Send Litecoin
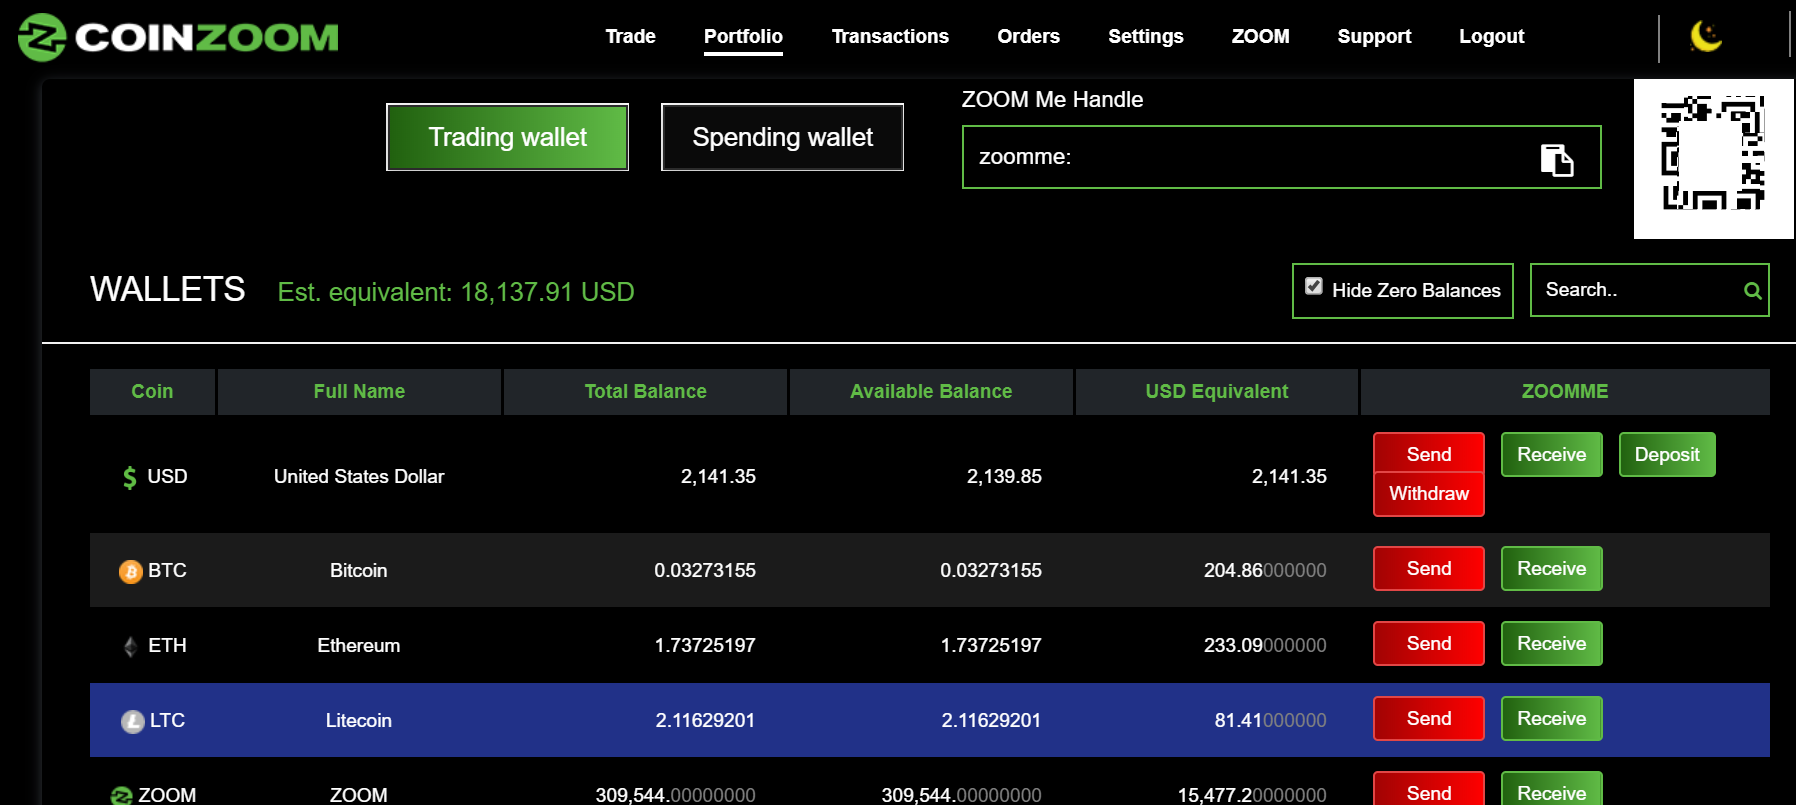 click(1428, 718)
